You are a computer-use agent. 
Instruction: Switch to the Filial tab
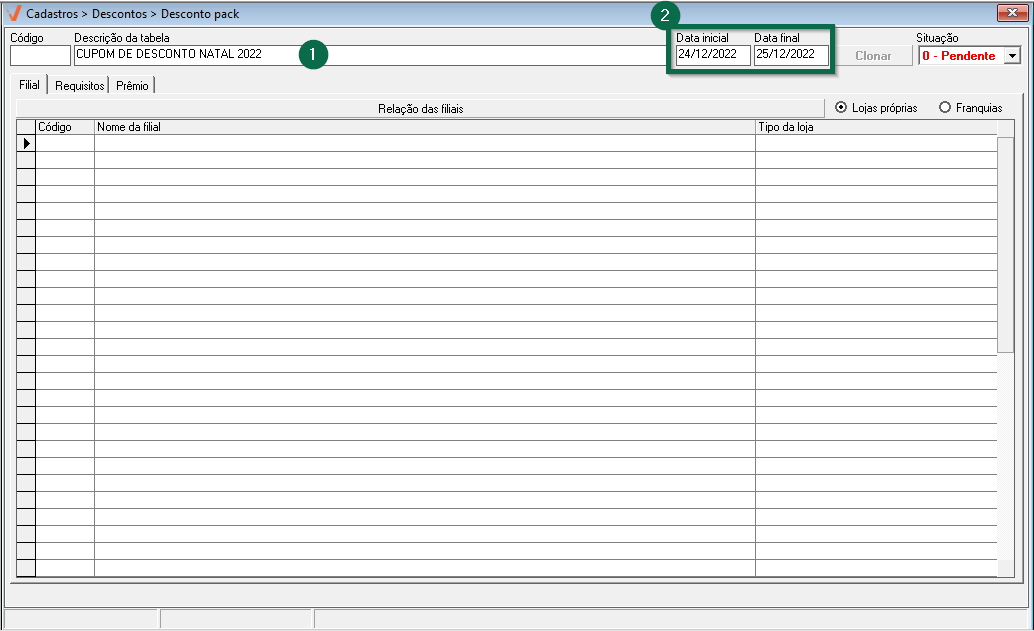tap(29, 85)
